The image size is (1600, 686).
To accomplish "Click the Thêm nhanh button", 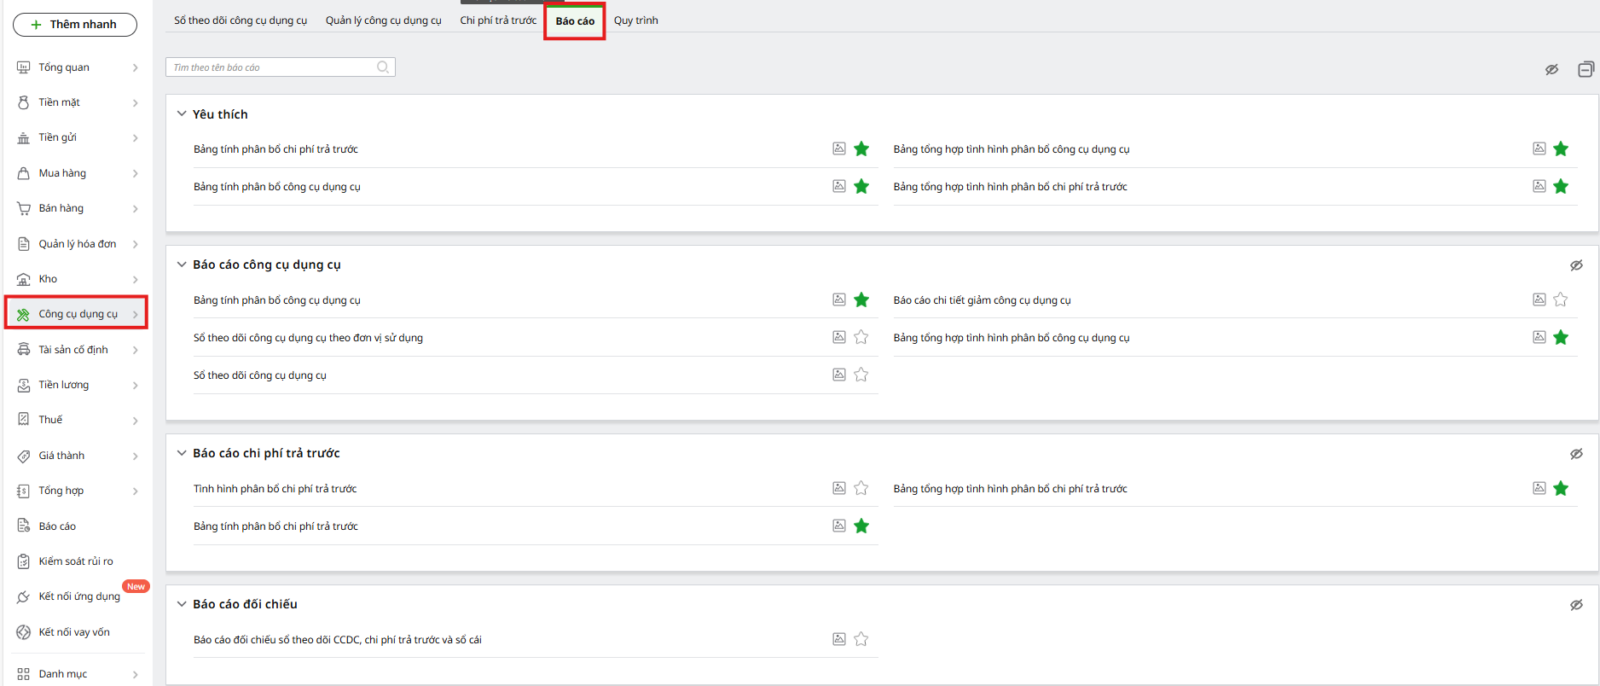I will click(75, 24).
